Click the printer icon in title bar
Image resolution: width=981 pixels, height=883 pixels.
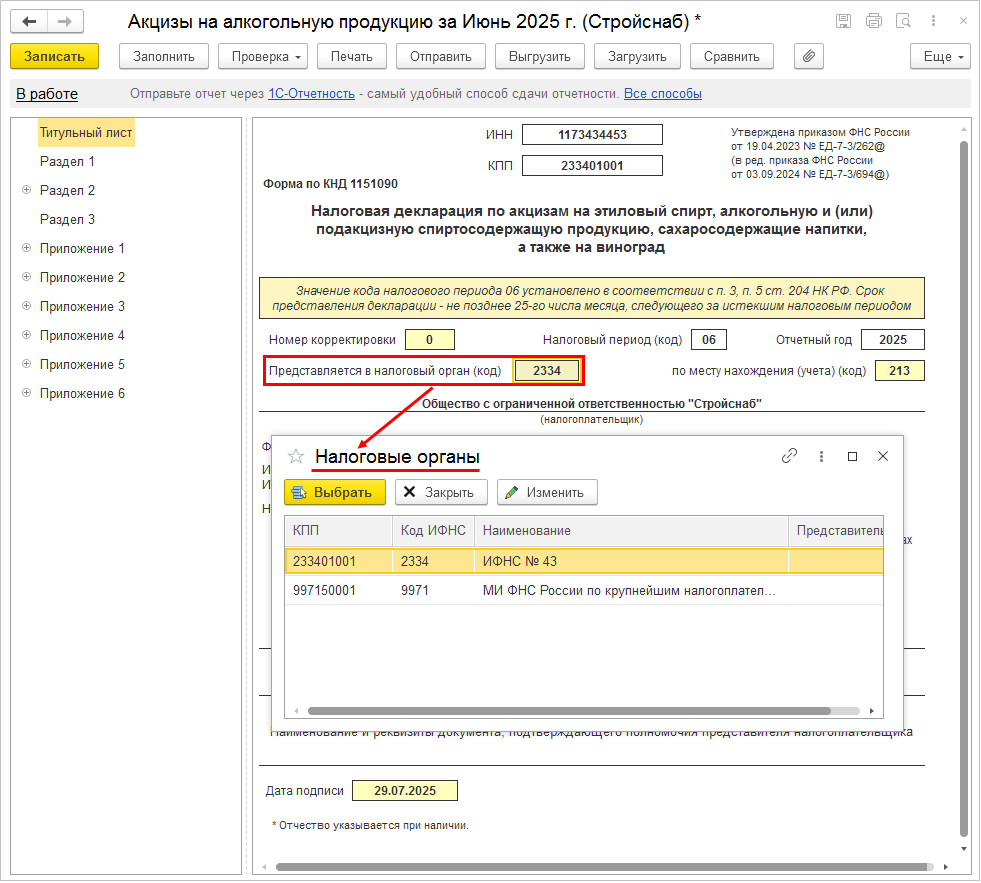coord(873,21)
